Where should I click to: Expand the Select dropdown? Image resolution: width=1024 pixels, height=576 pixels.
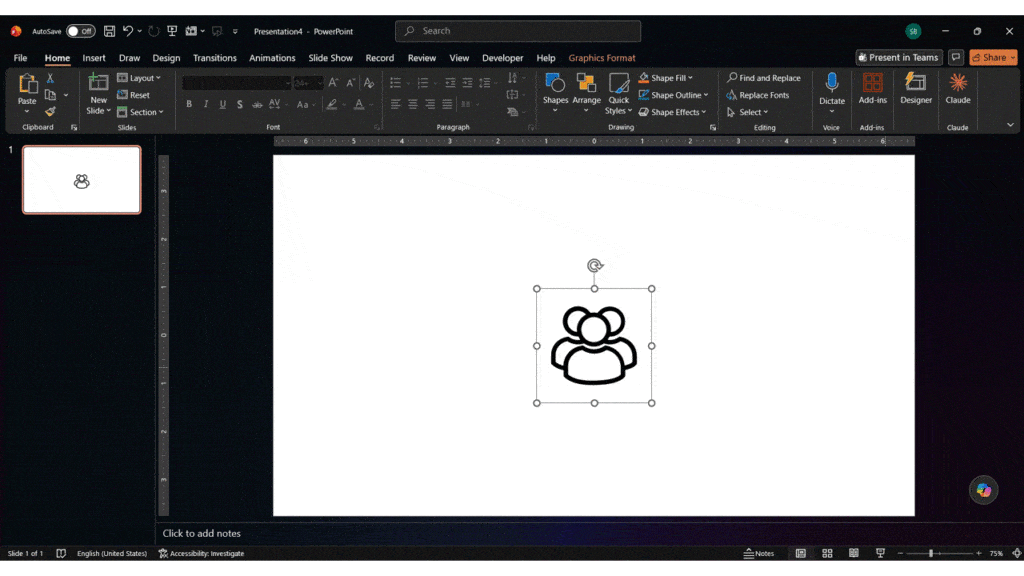coord(748,112)
